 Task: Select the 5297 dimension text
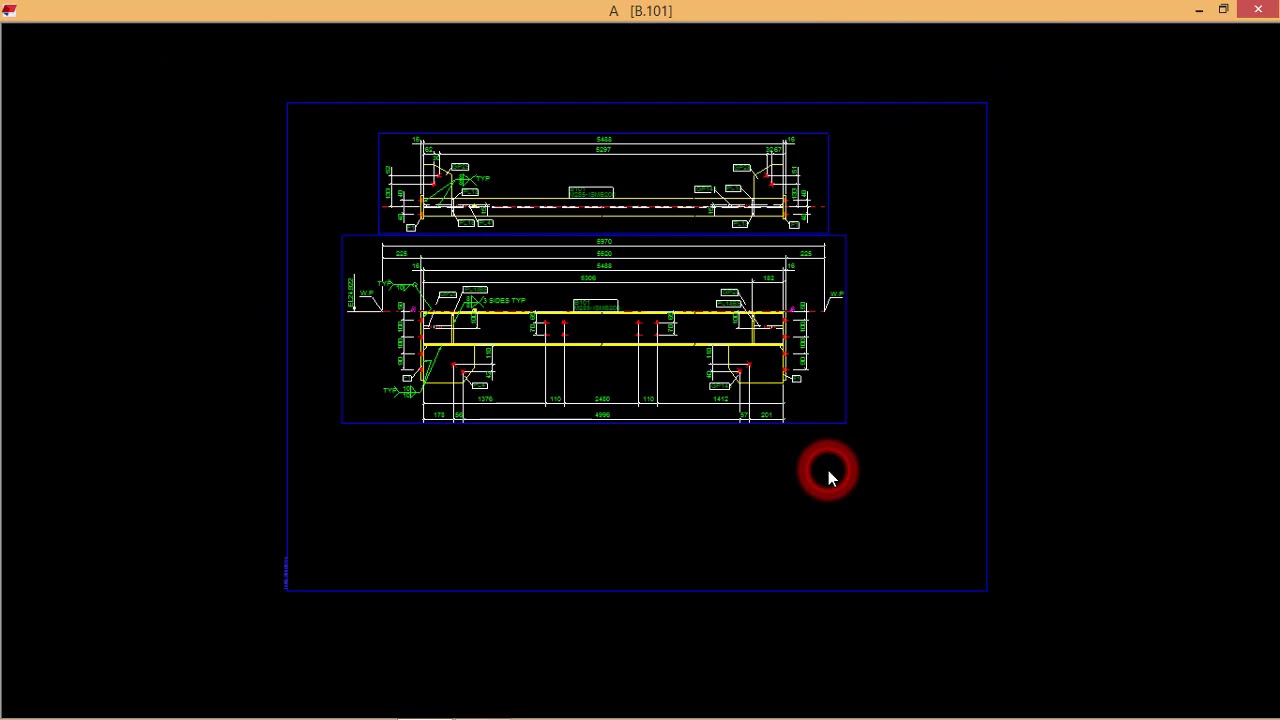click(x=603, y=150)
